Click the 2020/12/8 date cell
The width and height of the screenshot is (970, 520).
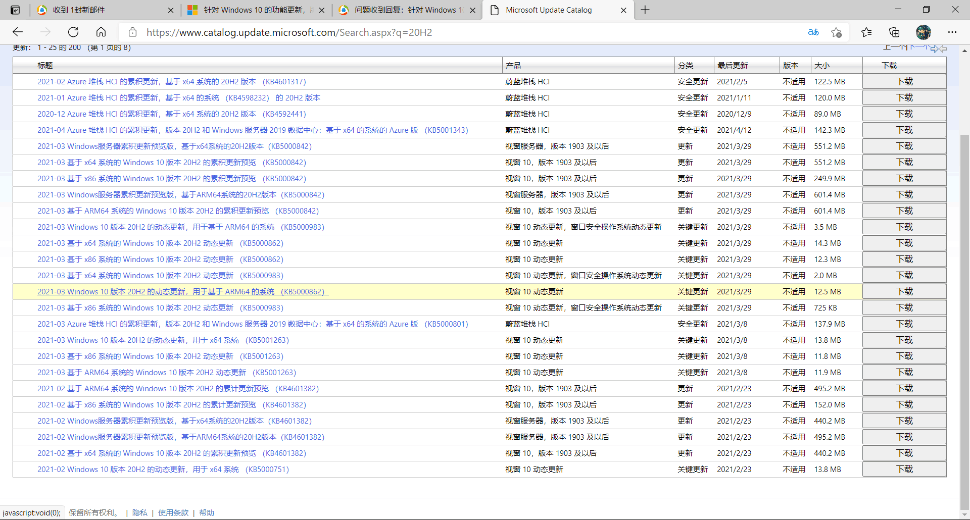(734, 114)
